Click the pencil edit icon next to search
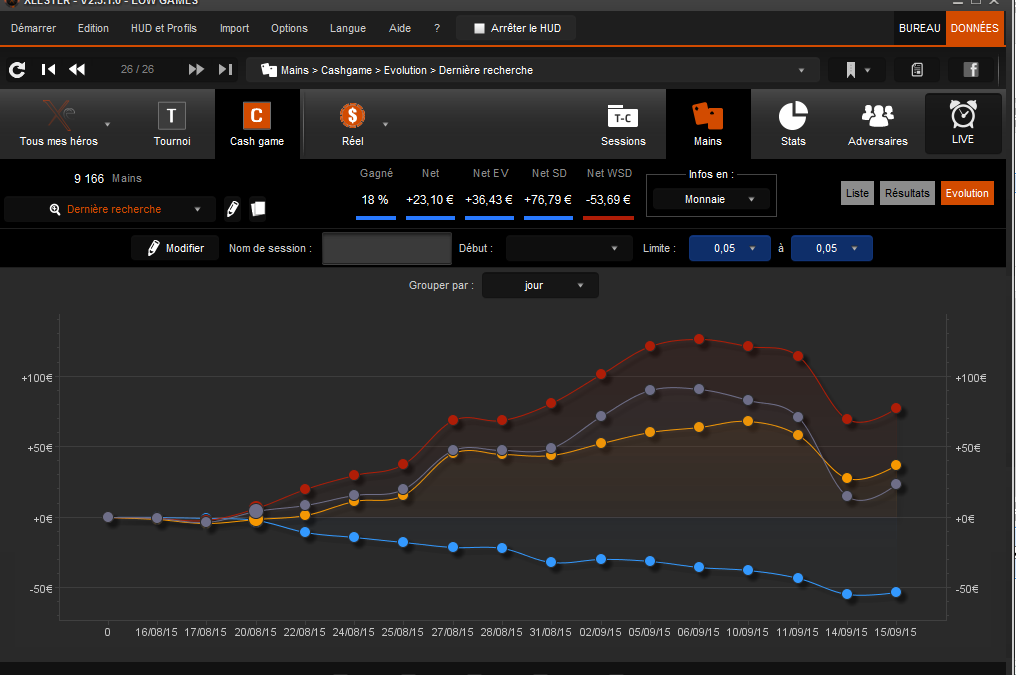This screenshot has height=675, width=1016. click(233, 209)
